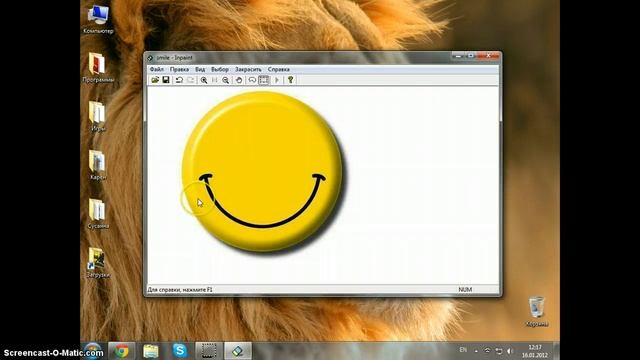
Task: Open Google Chrome from taskbar
Action: pyautogui.click(x=121, y=351)
